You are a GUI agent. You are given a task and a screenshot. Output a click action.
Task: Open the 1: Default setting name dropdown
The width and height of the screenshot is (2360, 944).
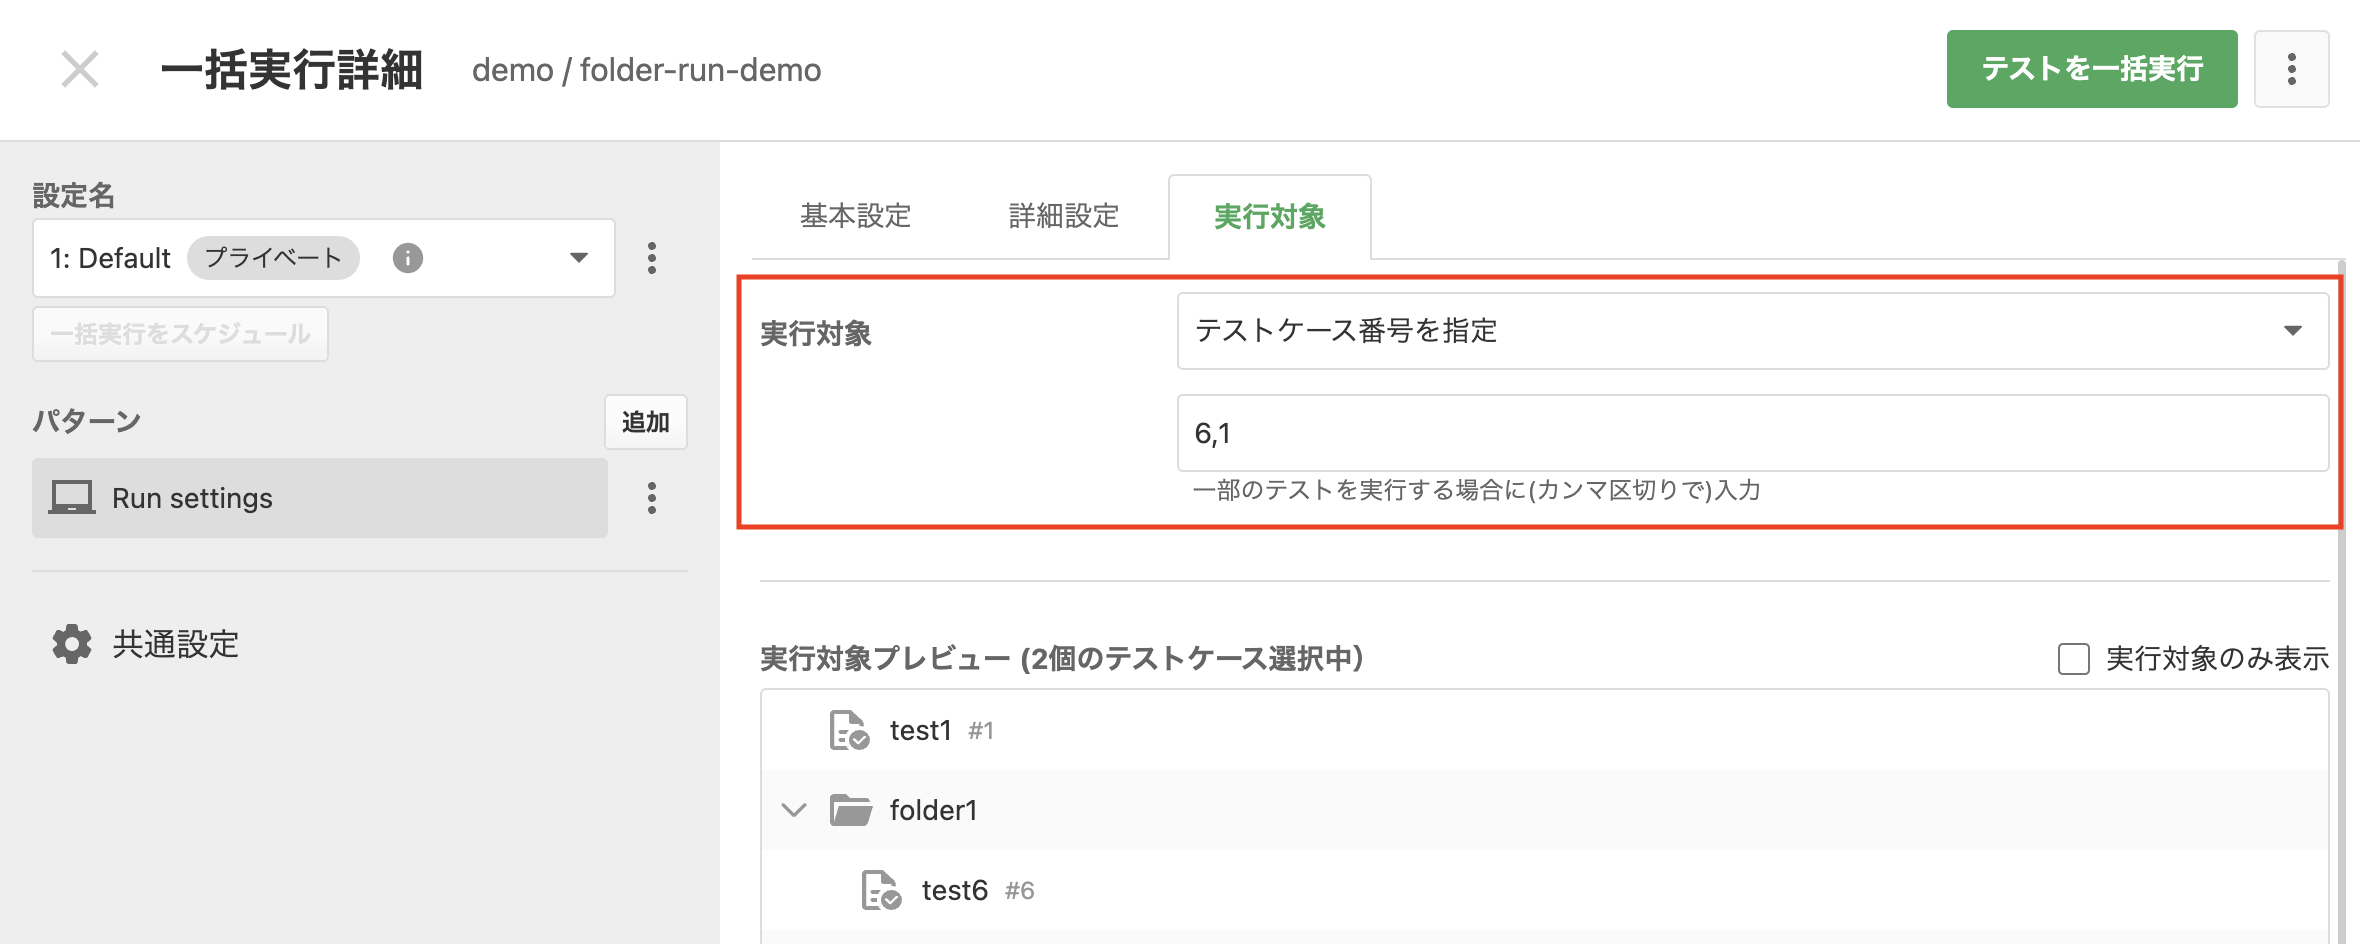tap(324, 258)
